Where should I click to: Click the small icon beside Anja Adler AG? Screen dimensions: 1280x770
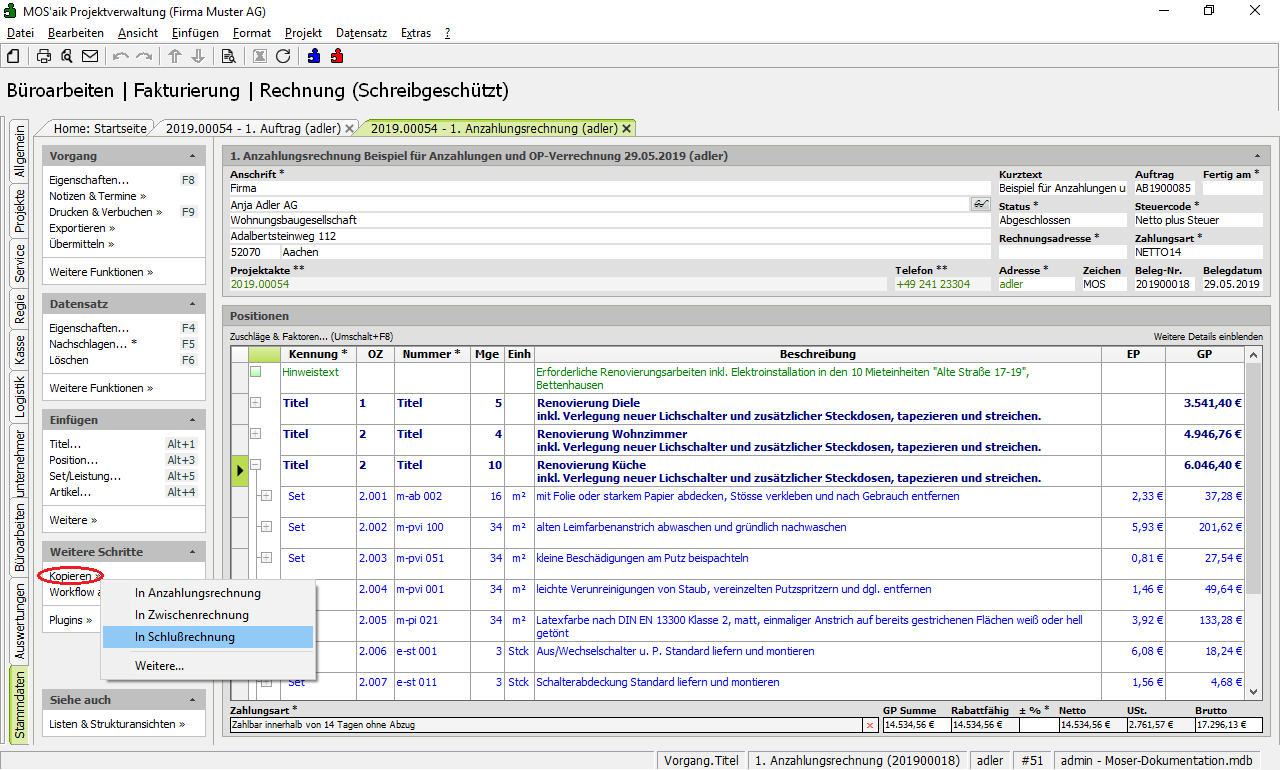pos(980,204)
